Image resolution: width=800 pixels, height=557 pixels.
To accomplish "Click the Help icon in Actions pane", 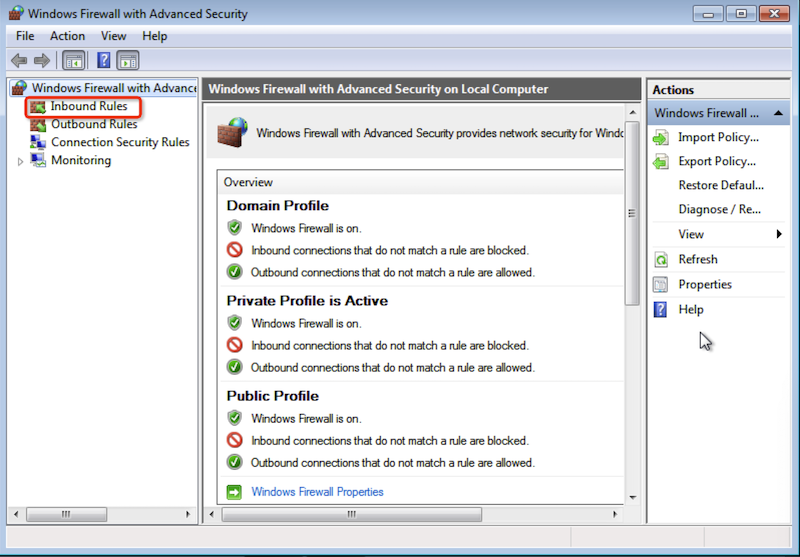I will tap(660, 310).
